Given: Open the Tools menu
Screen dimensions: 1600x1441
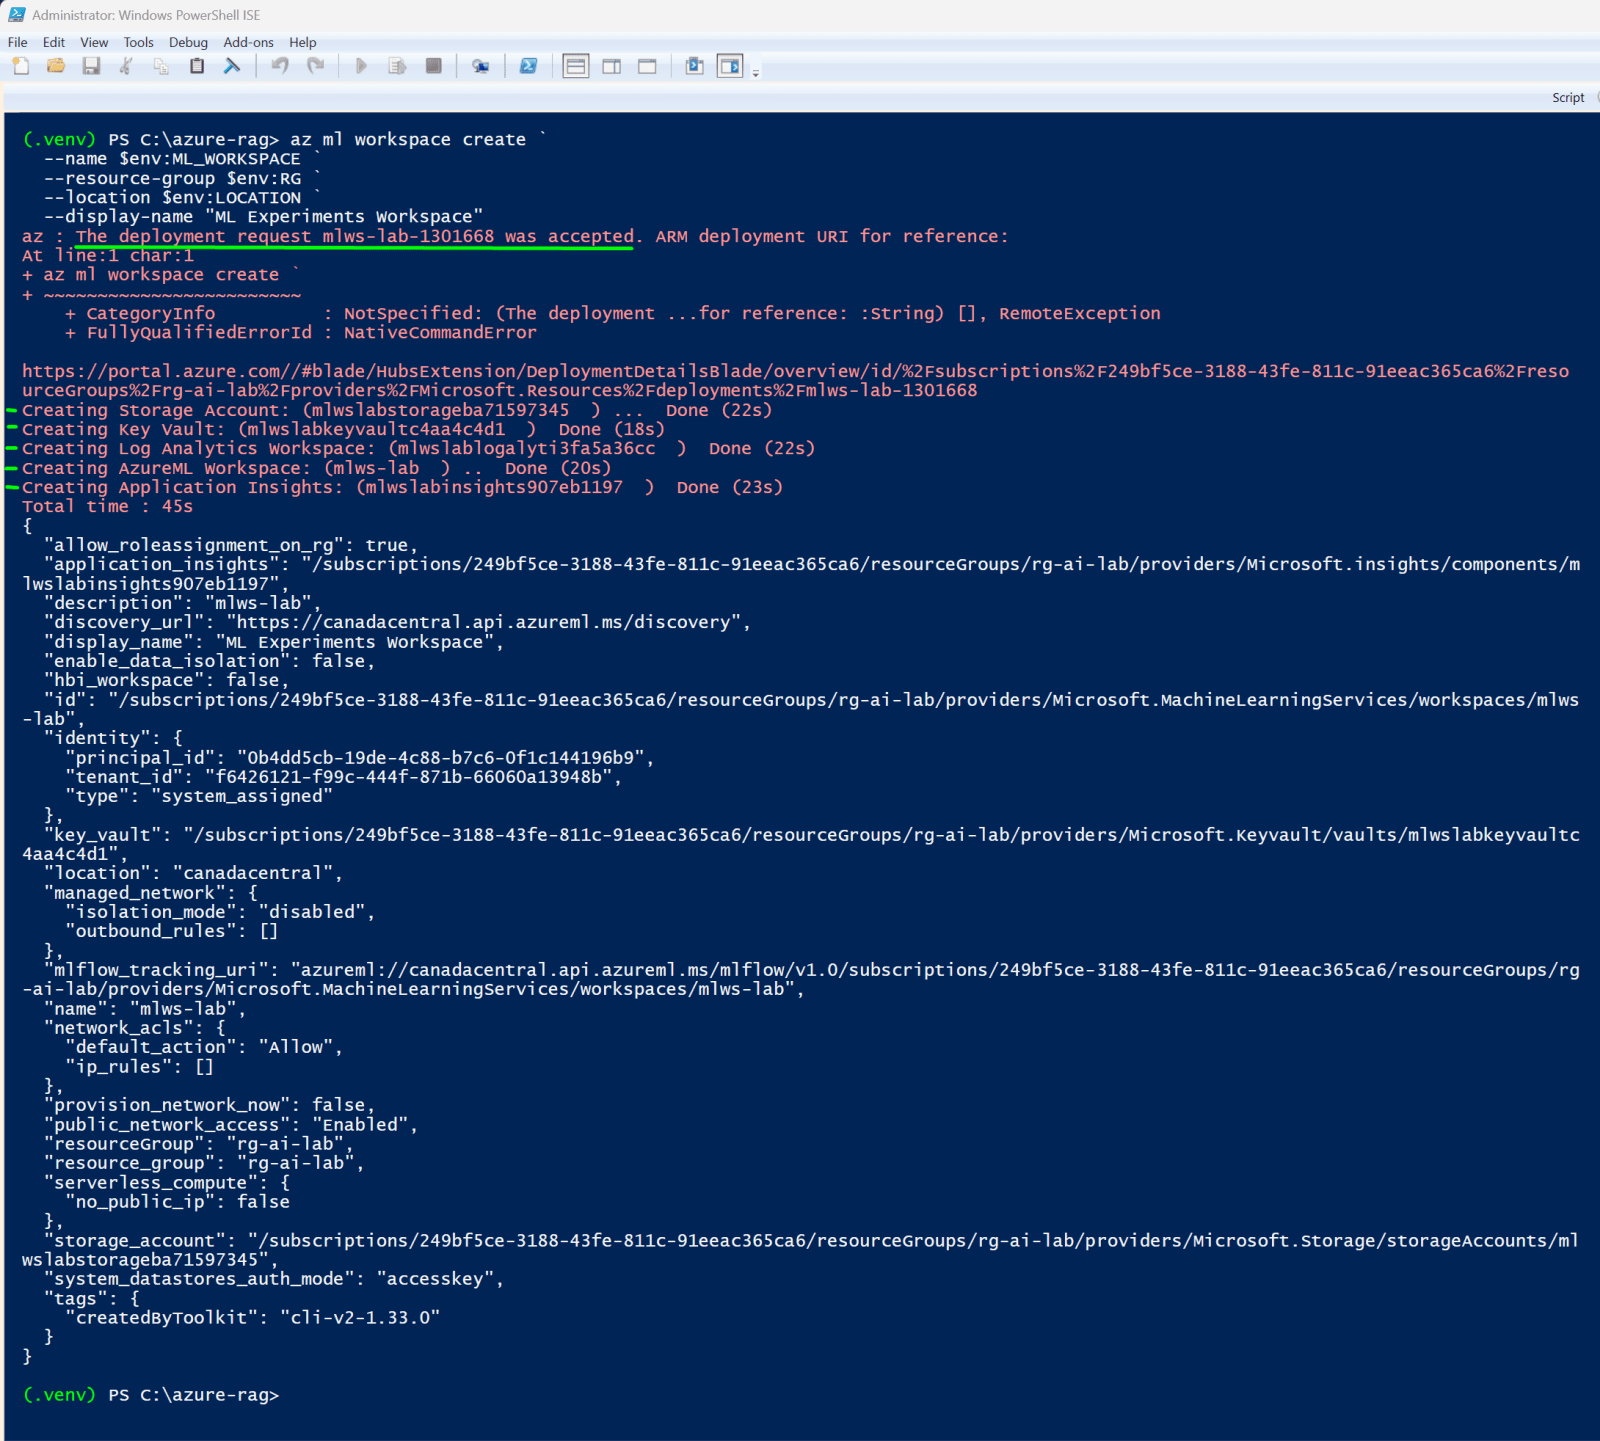Looking at the screenshot, I should point(138,42).
